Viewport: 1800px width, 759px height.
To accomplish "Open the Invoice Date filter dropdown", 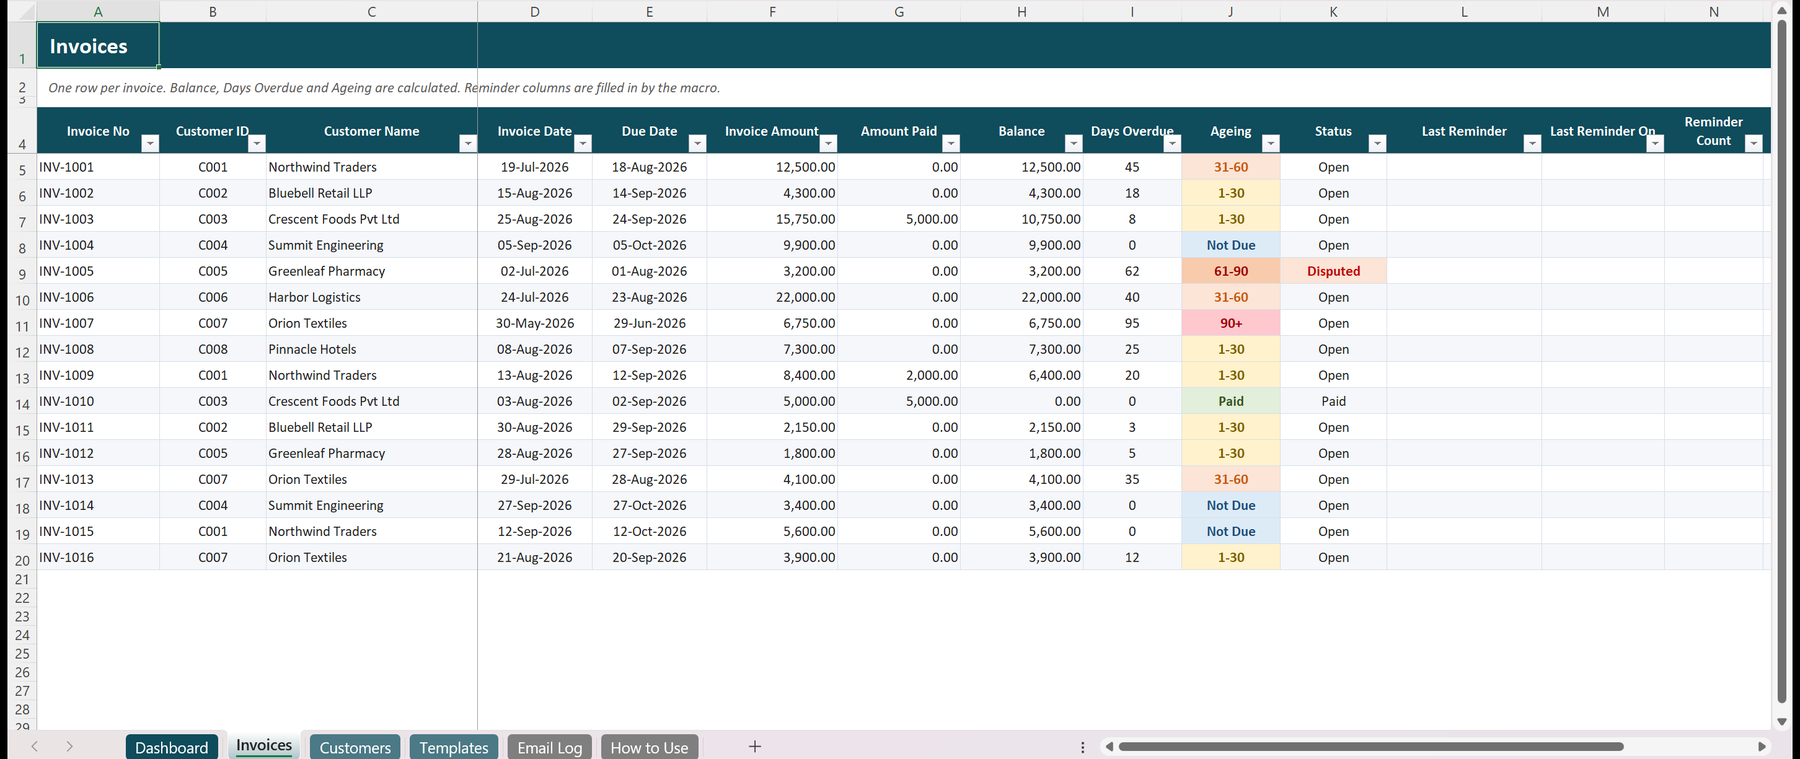I will (x=583, y=144).
